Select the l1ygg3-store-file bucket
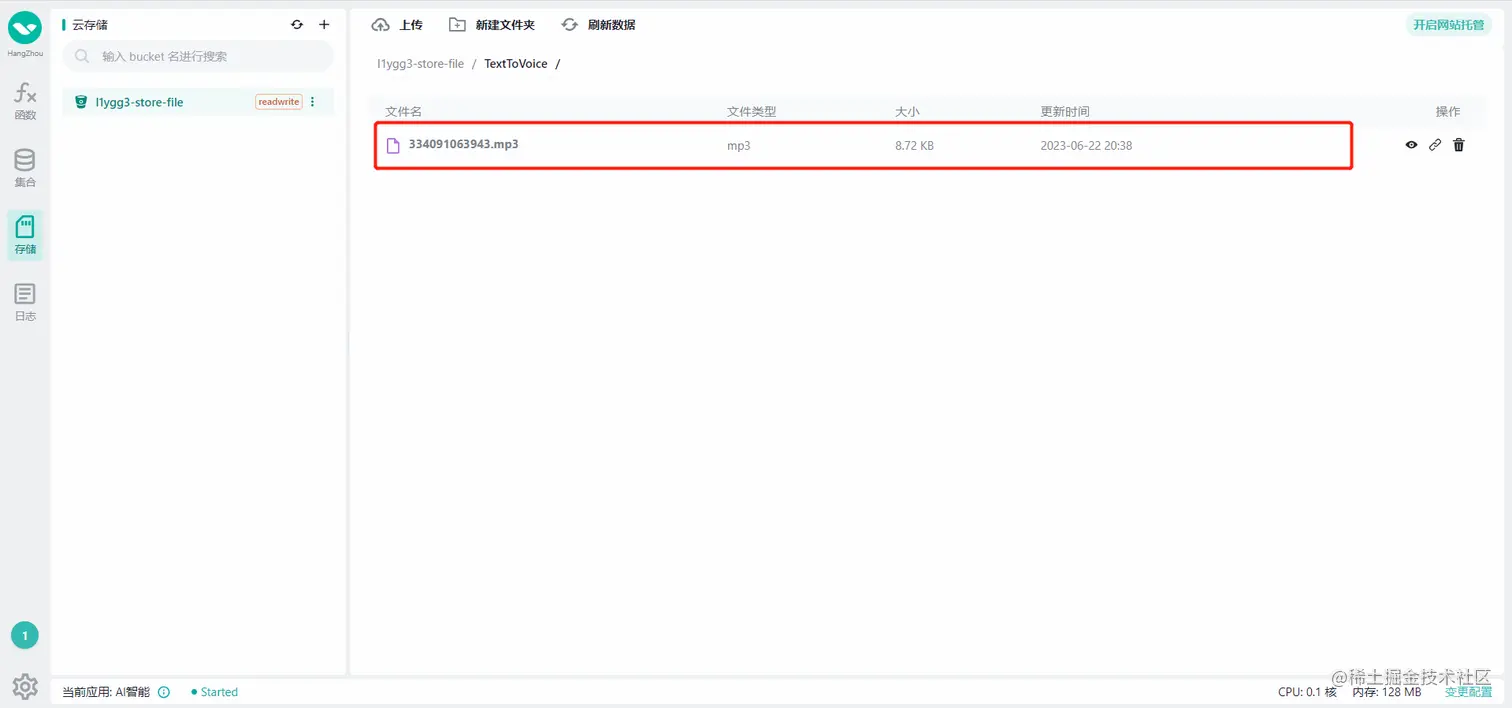 coord(198,102)
